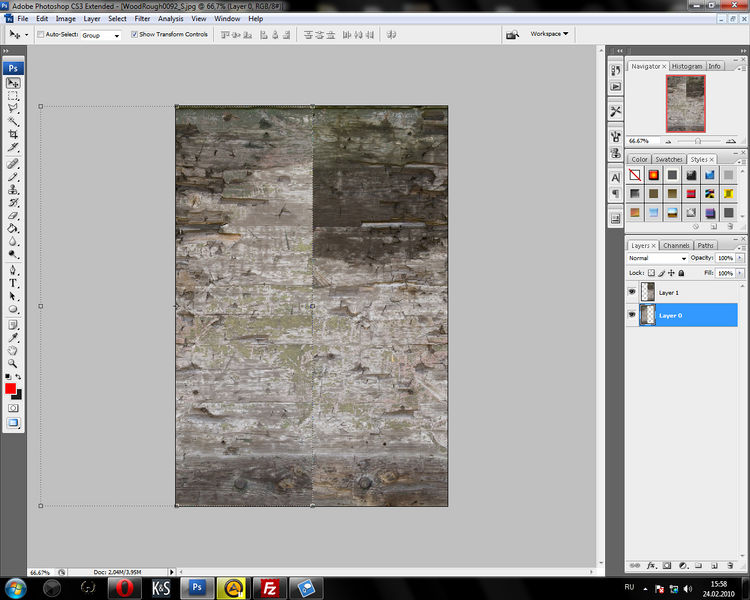Select the Rectangular Marquee tool
This screenshot has height=600, width=750.
(13, 96)
